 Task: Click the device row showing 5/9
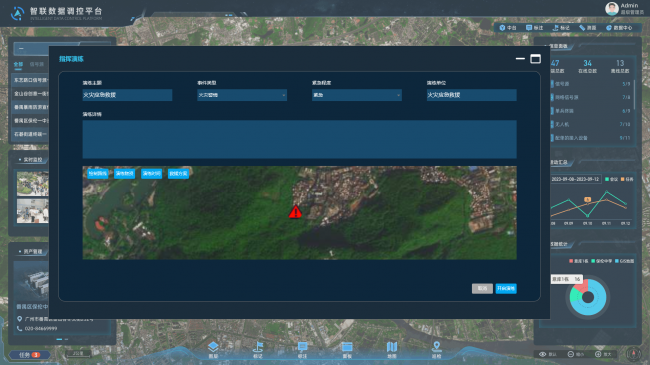pyautogui.click(x=592, y=84)
